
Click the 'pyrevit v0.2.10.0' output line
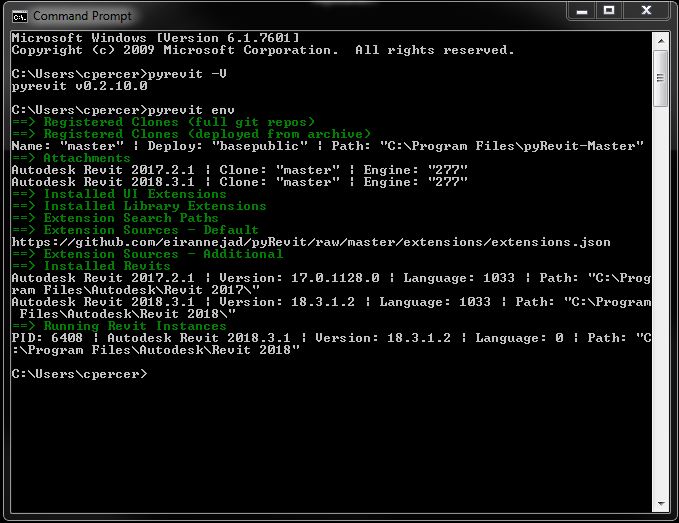[80, 86]
